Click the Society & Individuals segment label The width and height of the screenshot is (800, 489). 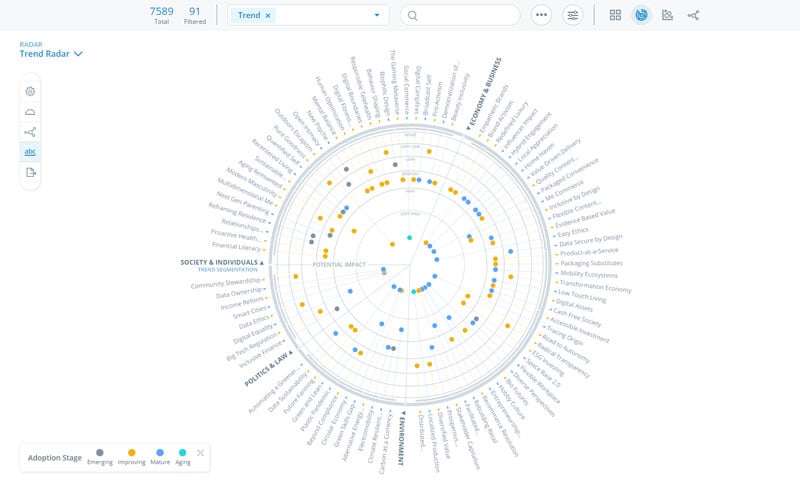pos(221,262)
